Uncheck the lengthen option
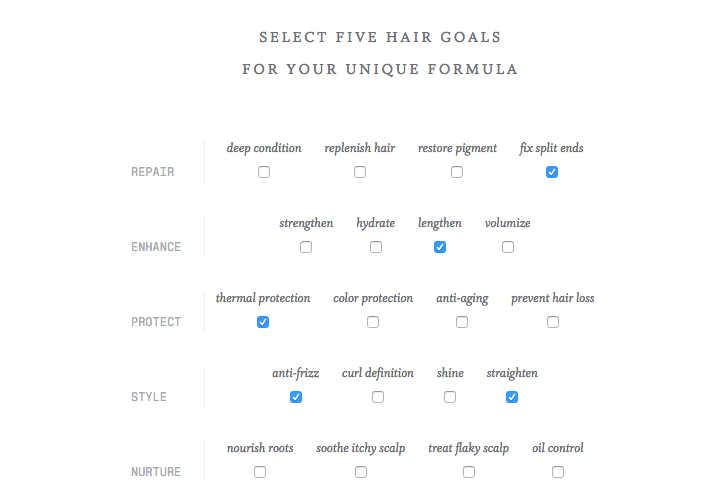 pos(440,247)
